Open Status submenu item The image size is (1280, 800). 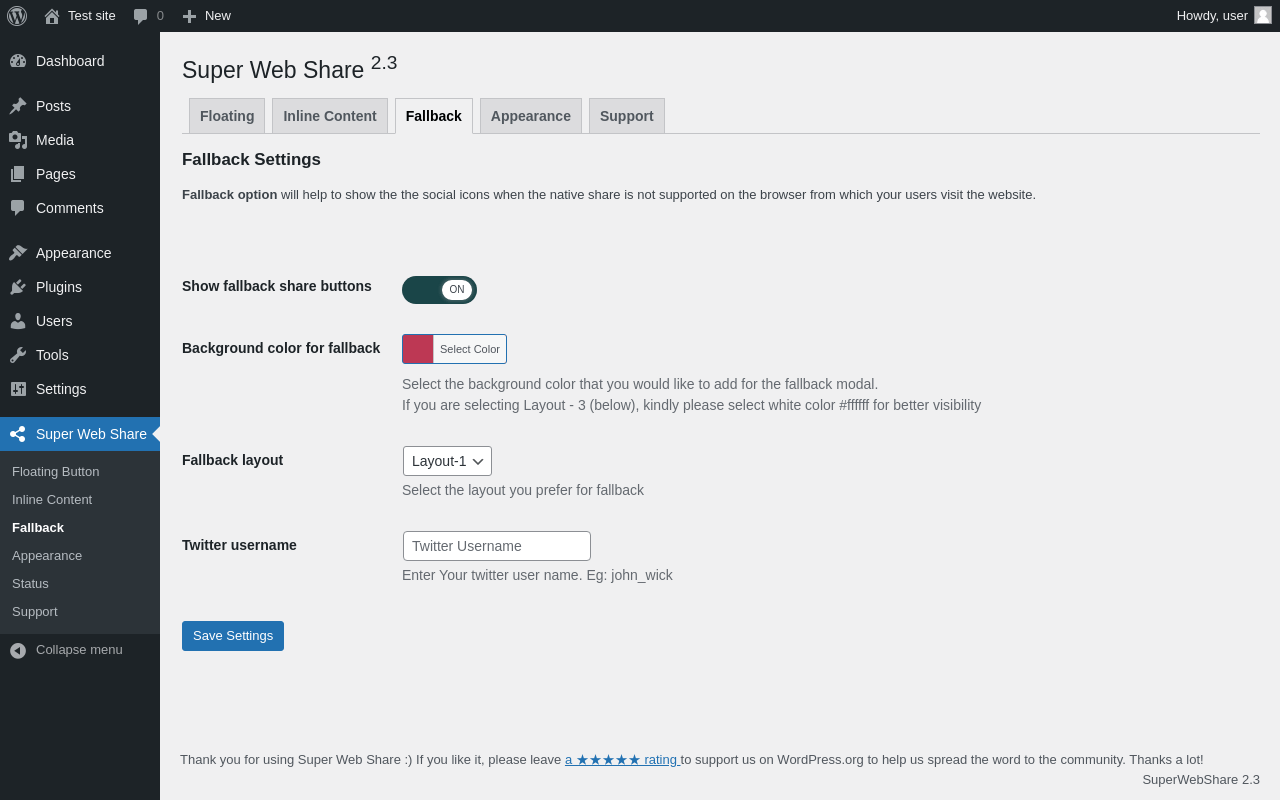[x=30, y=584]
